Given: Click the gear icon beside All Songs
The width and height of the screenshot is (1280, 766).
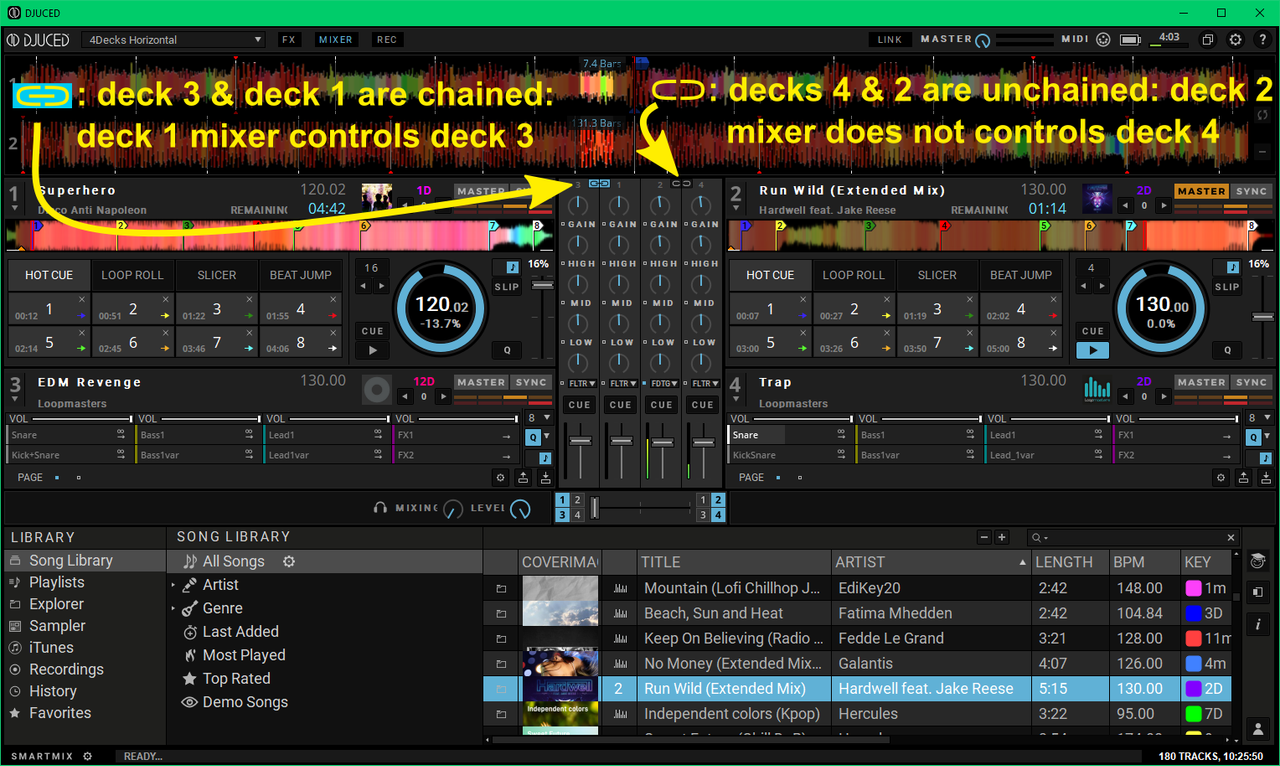Looking at the screenshot, I should click(289, 562).
